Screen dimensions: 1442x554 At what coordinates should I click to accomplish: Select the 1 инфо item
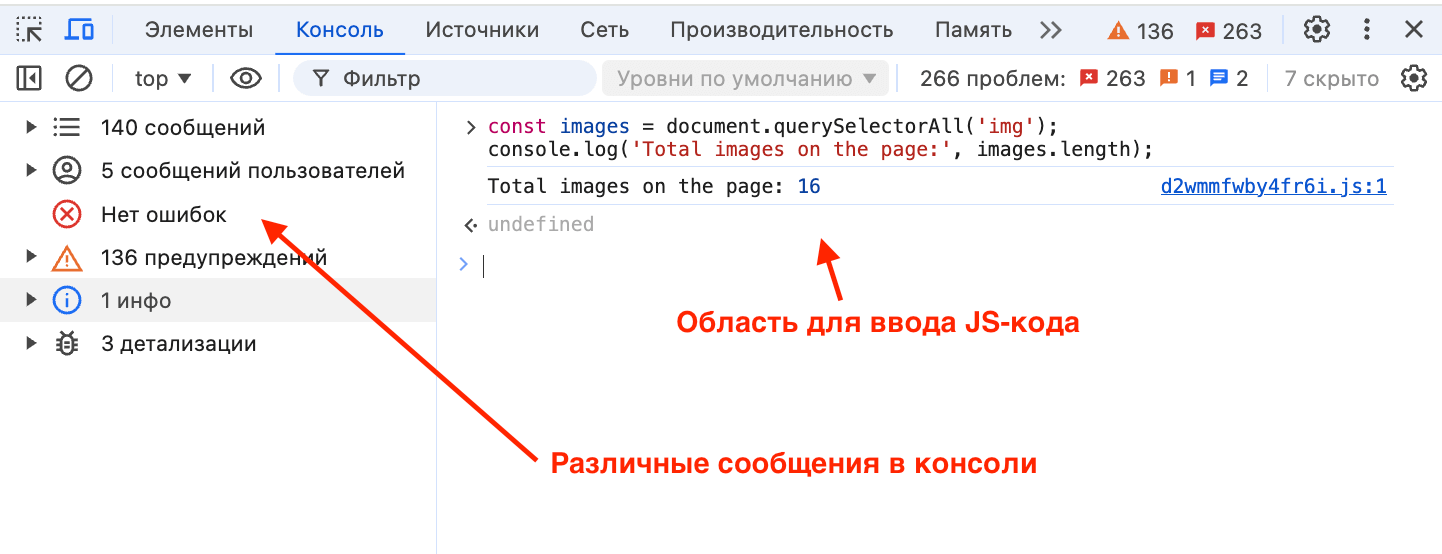coord(136,300)
